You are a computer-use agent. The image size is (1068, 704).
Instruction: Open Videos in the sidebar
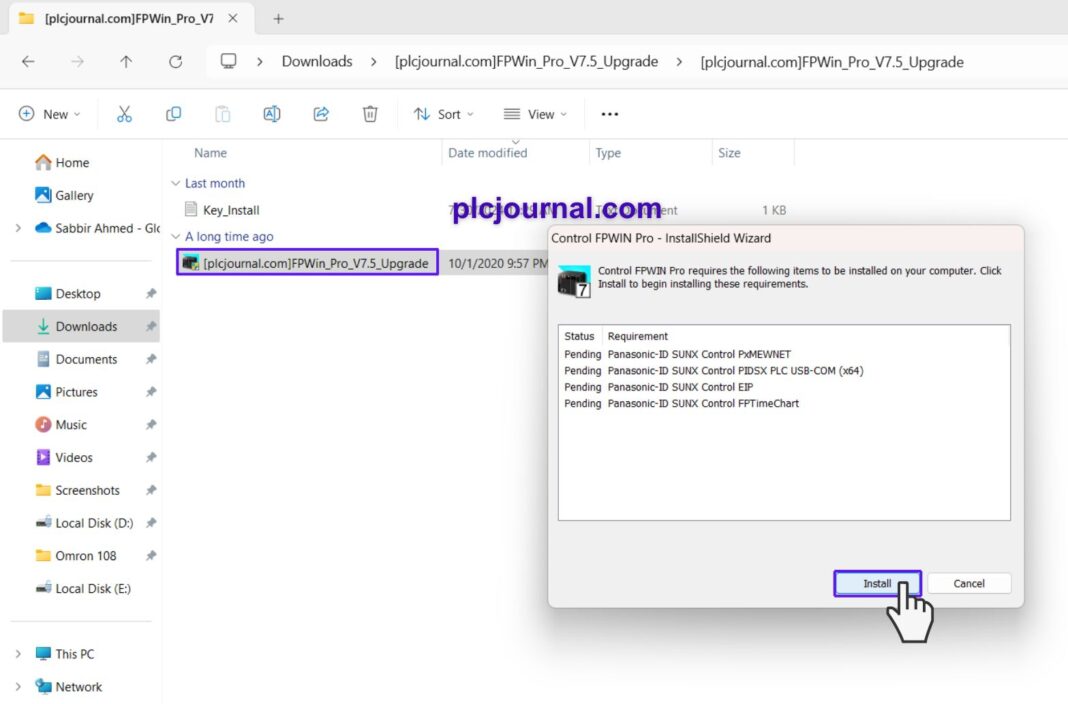click(x=74, y=457)
